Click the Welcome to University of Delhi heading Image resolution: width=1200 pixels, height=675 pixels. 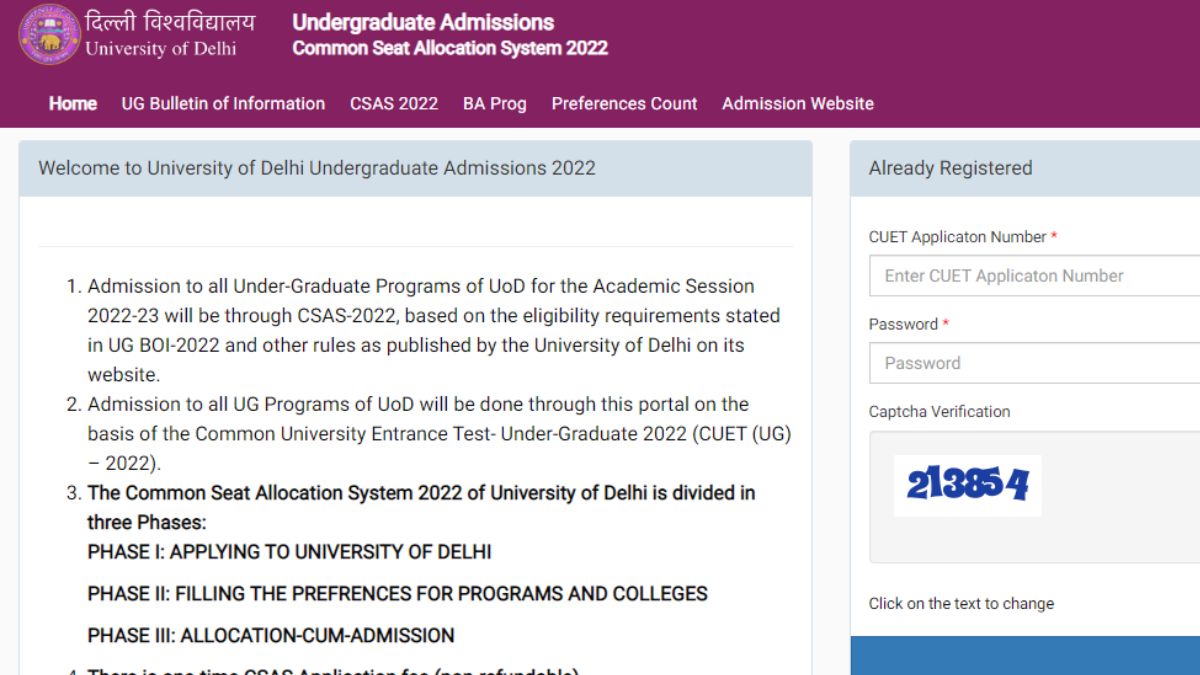coord(317,168)
